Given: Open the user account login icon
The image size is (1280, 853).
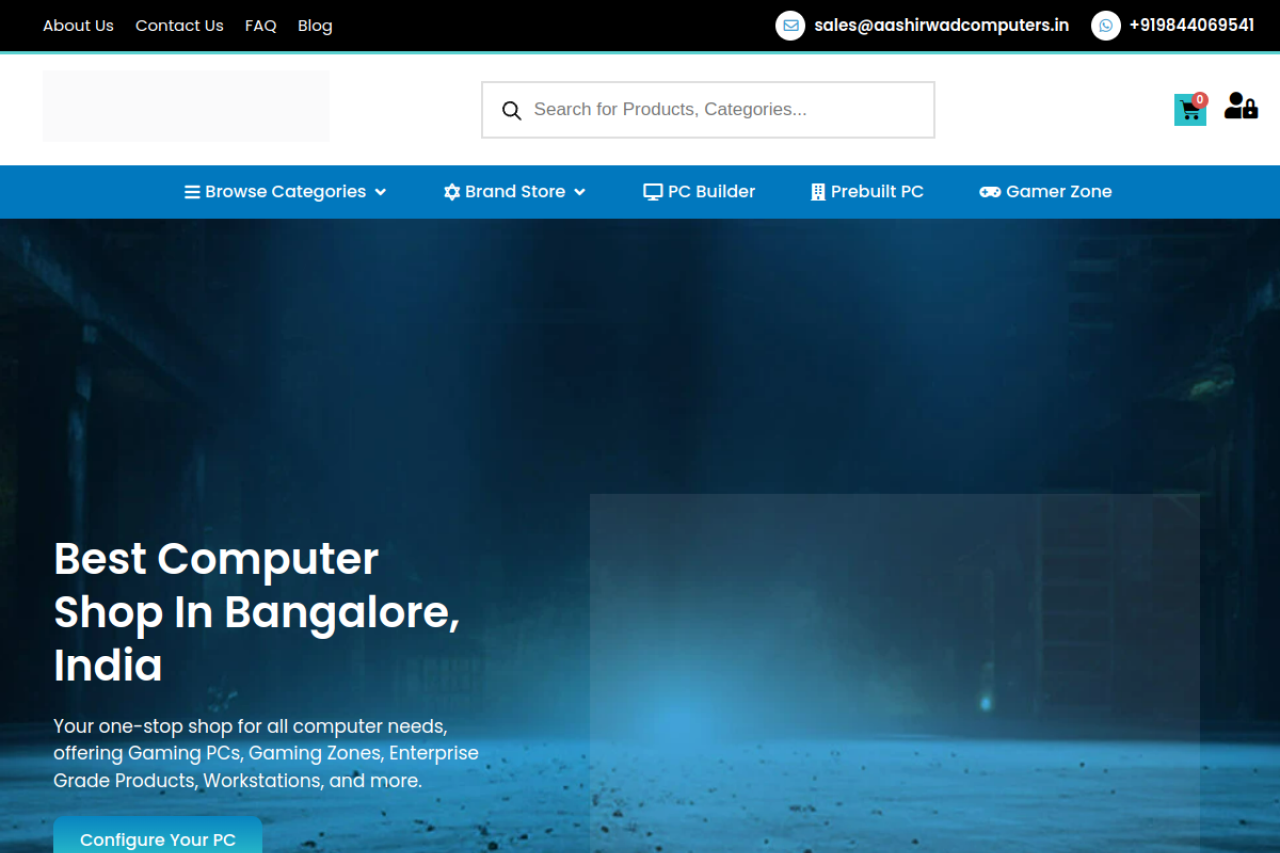Looking at the screenshot, I should 1241,105.
